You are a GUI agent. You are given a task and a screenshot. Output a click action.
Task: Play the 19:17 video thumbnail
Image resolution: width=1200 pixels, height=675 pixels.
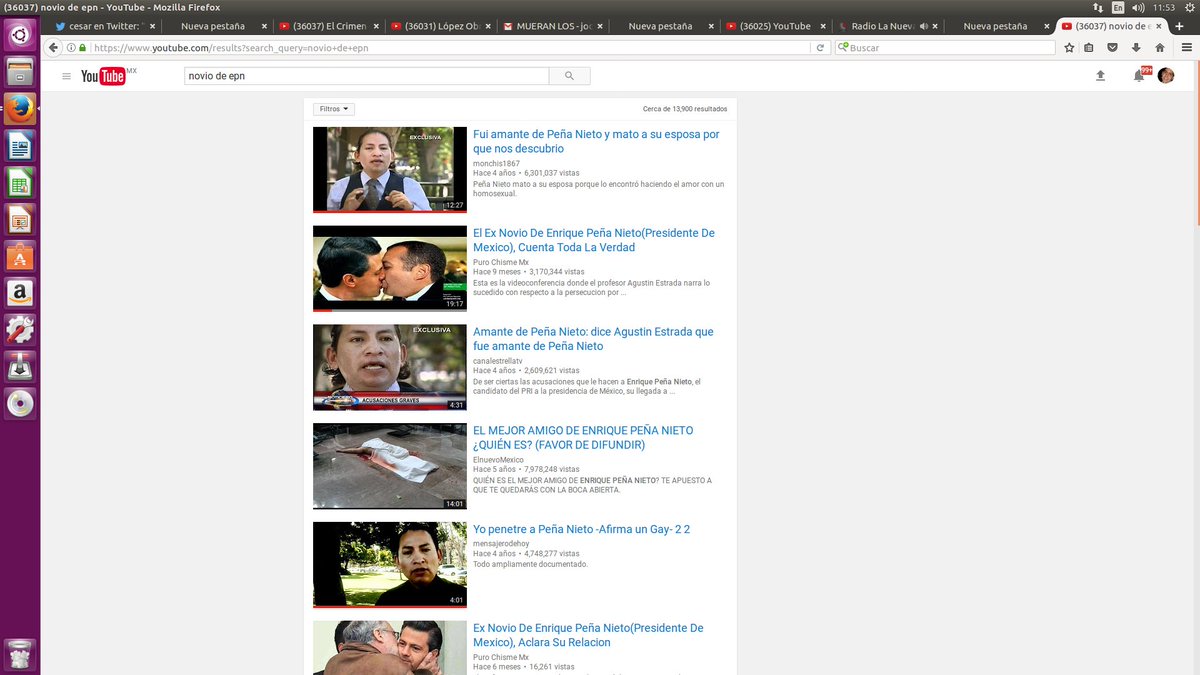pos(390,268)
